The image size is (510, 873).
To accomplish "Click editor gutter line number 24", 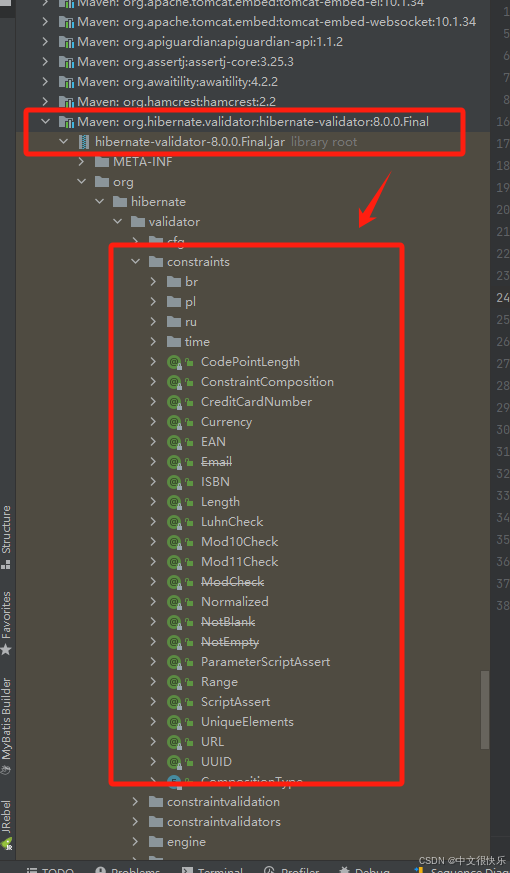I will click(503, 298).
